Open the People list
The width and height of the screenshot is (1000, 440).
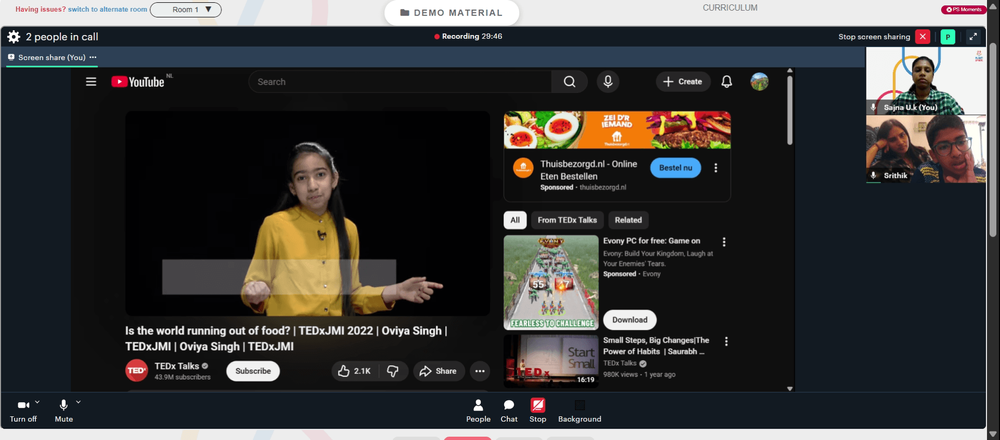[478, 411]
